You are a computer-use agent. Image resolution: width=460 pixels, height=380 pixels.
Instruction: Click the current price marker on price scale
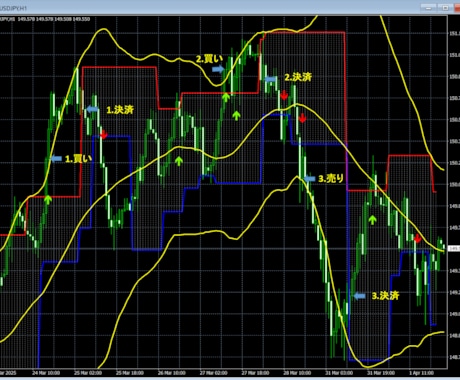tap(454, 248)
